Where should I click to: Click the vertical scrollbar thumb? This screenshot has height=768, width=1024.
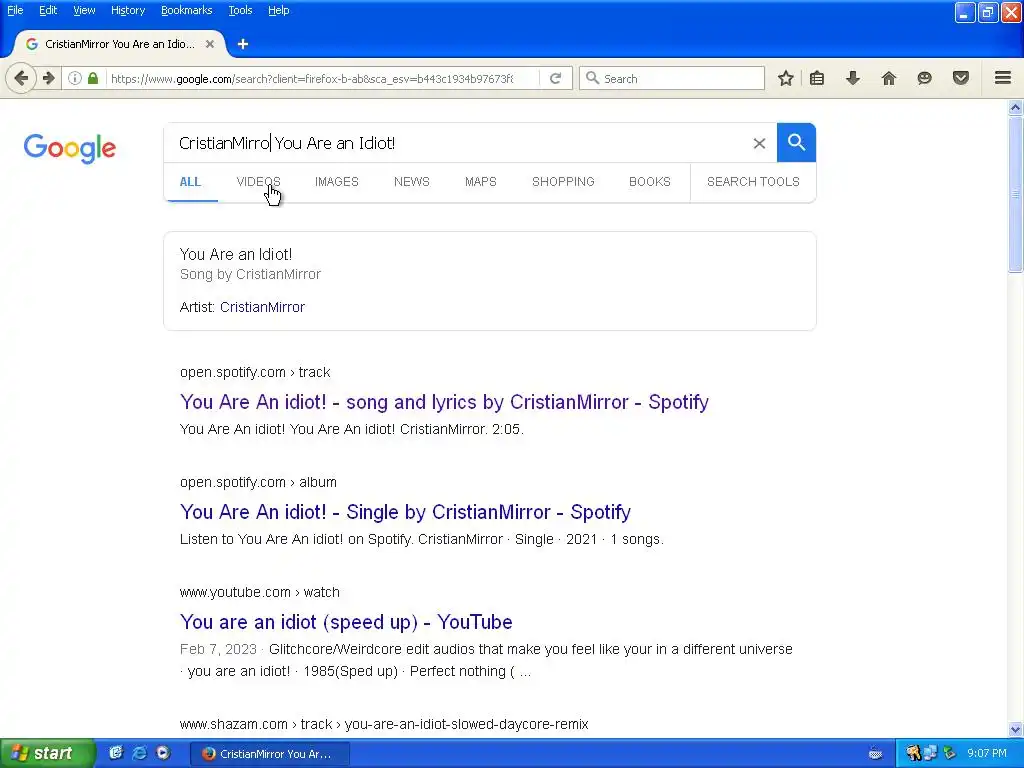tap(1016, 194)
